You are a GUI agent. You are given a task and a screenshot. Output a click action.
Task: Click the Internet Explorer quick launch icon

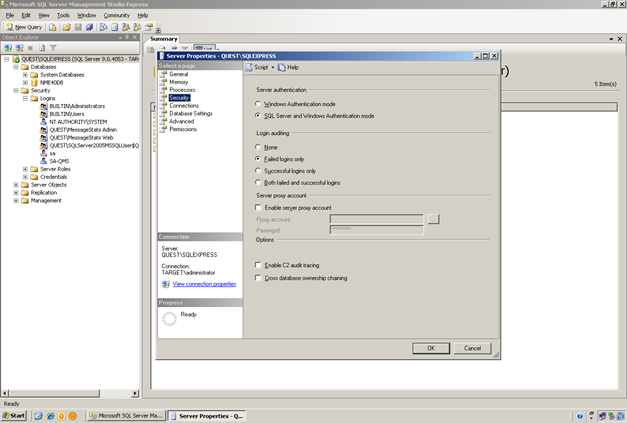50,416
